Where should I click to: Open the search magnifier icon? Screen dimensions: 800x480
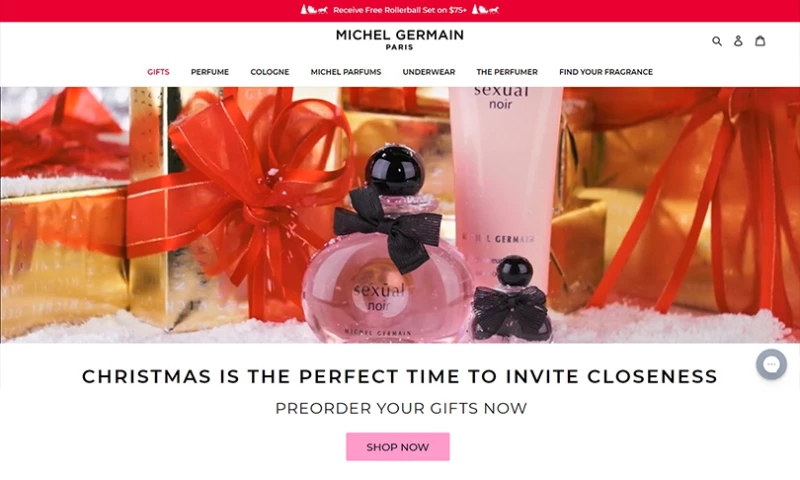pyautogui.click(x=717, y=41)
